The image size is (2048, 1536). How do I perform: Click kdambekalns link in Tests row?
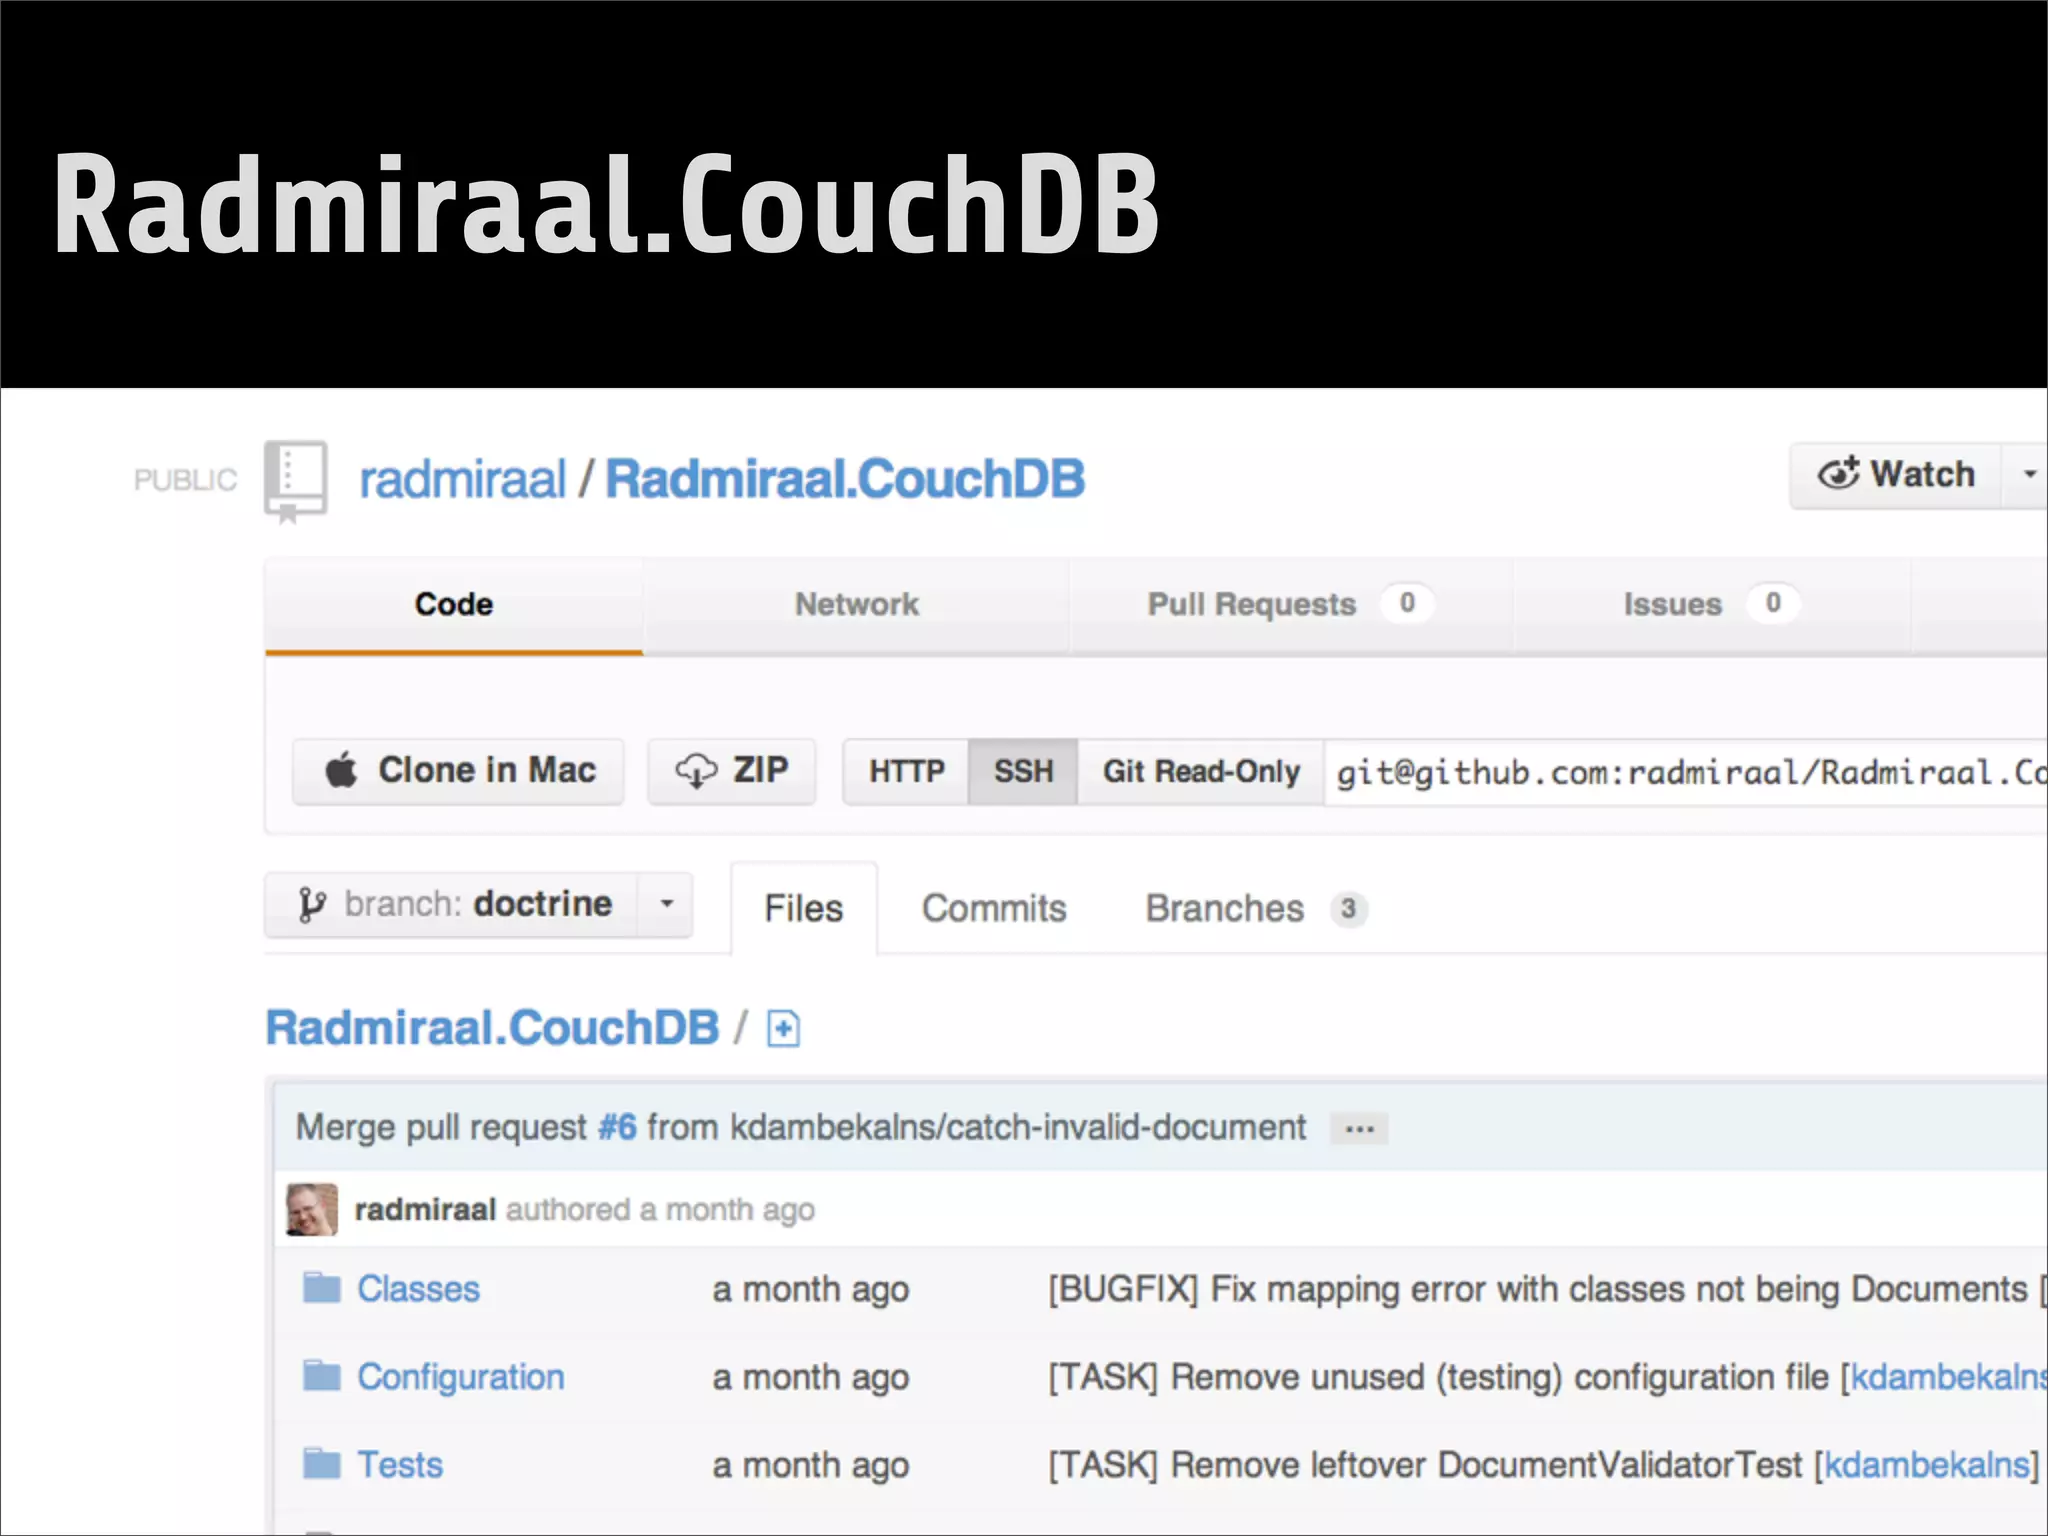pos(1926,1465)
